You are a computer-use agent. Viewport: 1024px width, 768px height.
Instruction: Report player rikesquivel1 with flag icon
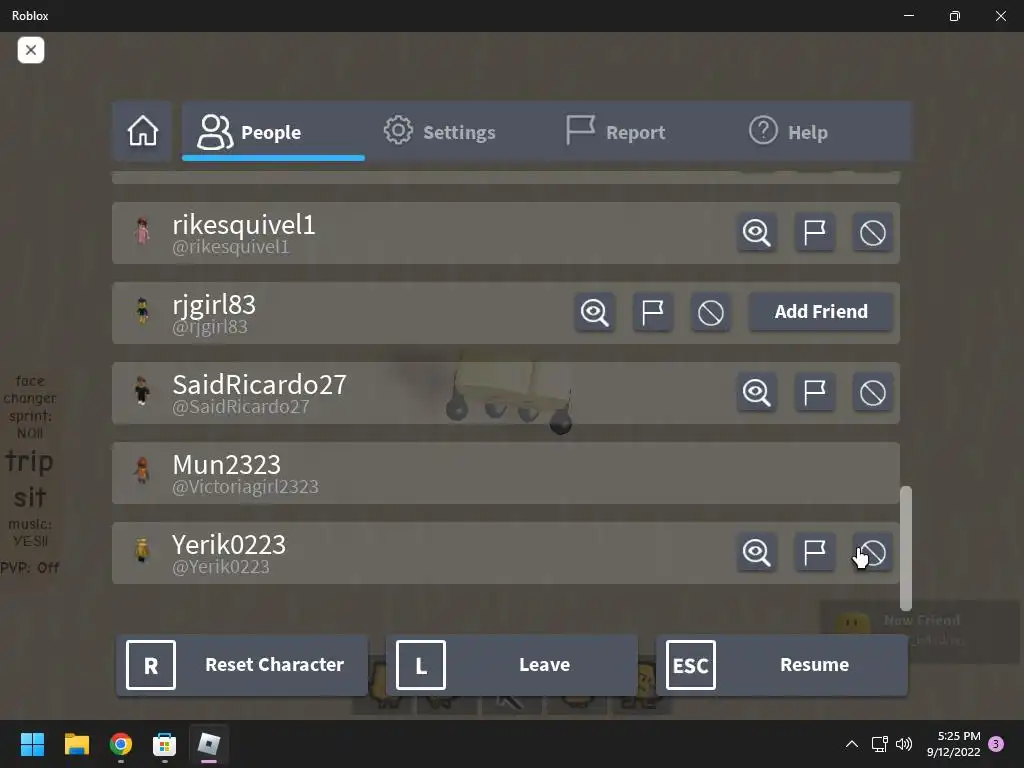pyautogui.click(x=814, y=232)
